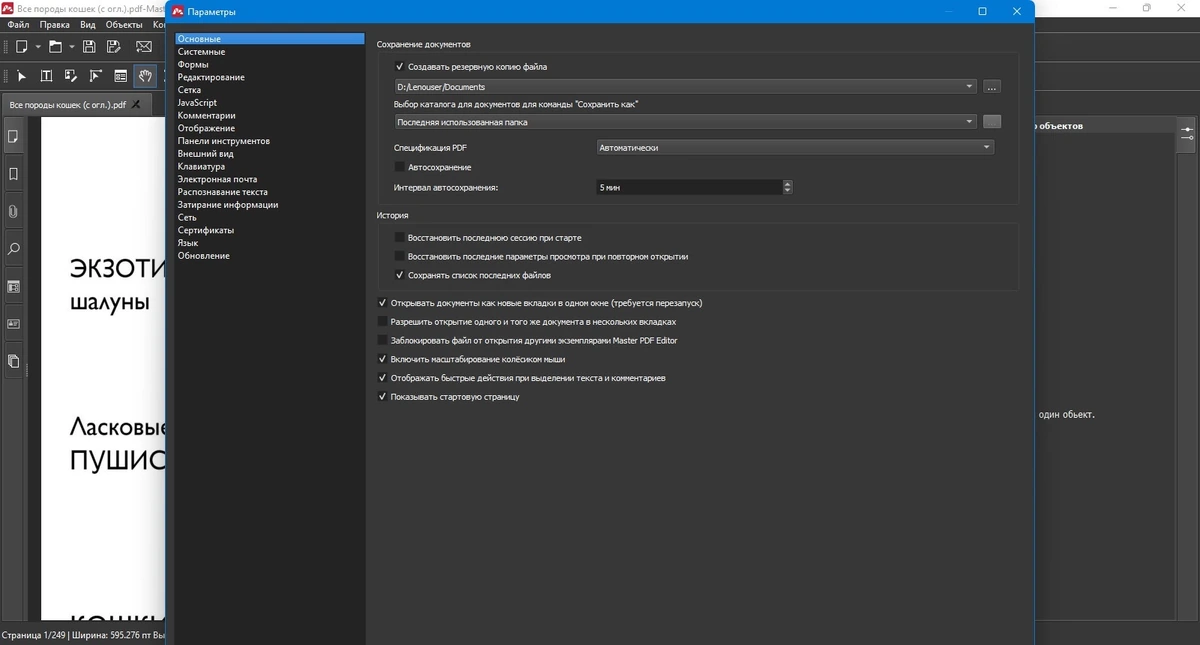Screen dimensions: 1200x645
Task: Enable the Автосохранение checkbox
Action: coord(400,167)
